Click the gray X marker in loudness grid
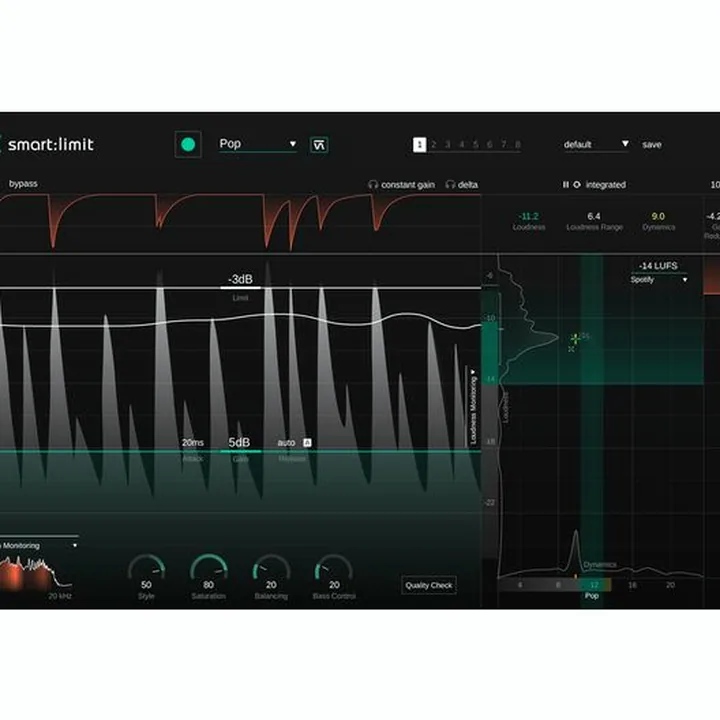Viewport: 720px width, 720px height. point(571,349)
